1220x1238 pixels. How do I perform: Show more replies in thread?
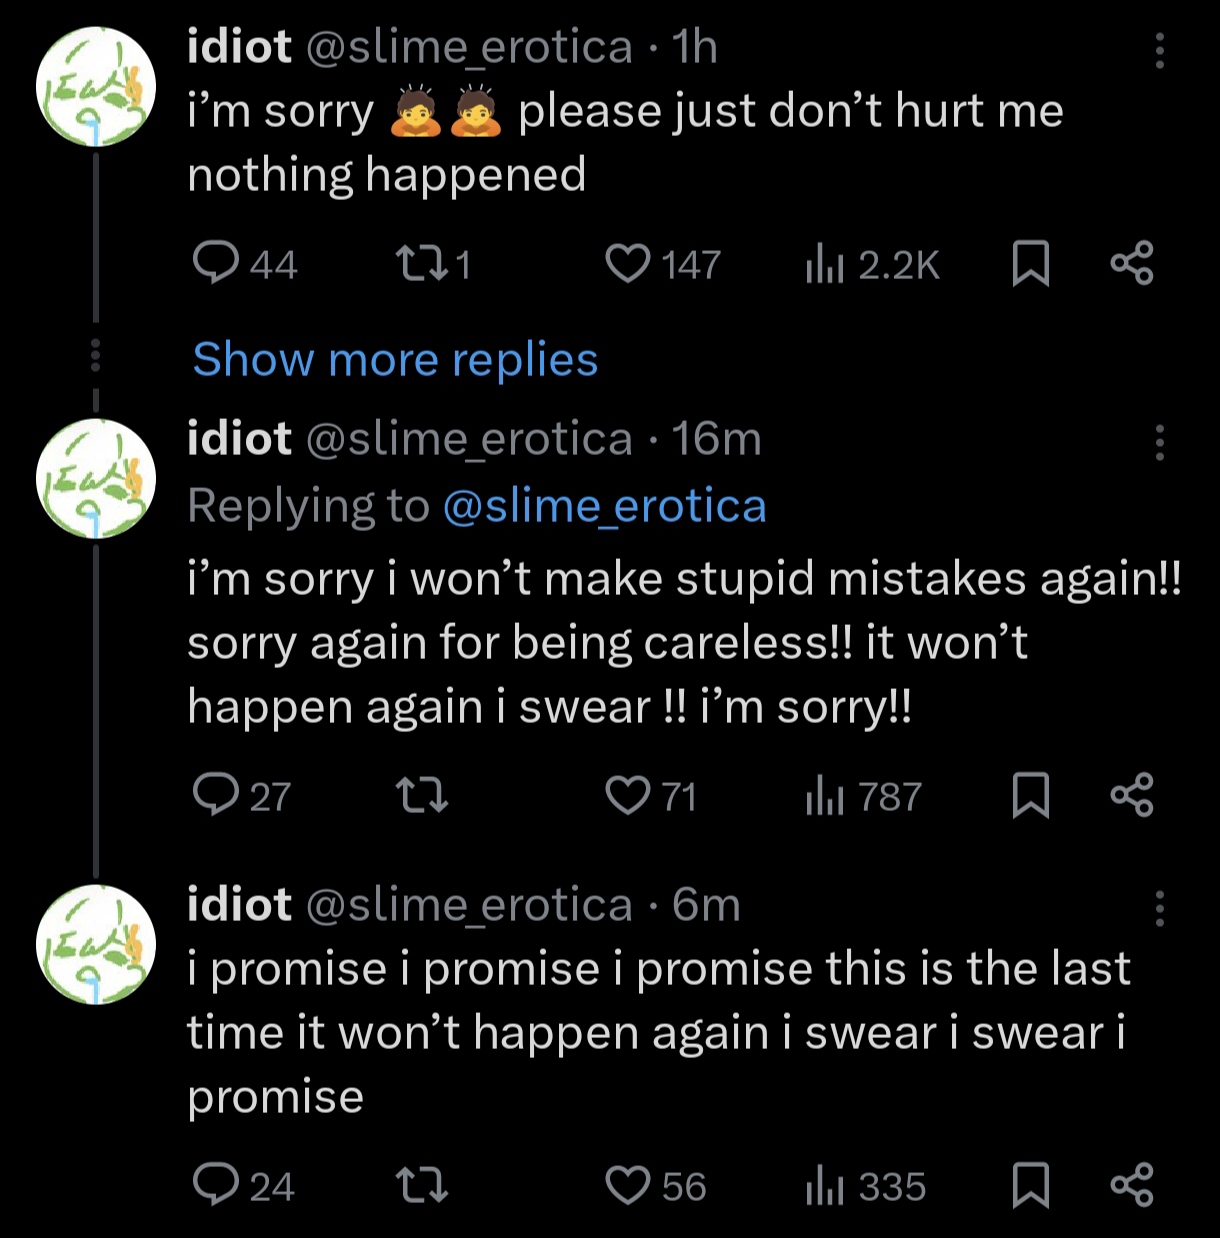395,359
